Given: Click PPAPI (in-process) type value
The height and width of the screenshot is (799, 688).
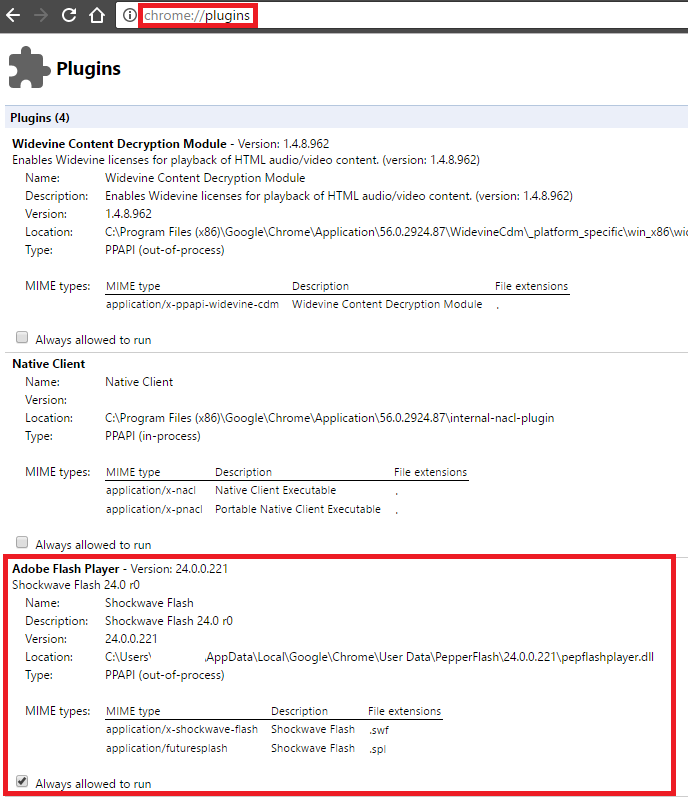Looking at the screenshot, I should coord(153,436).
